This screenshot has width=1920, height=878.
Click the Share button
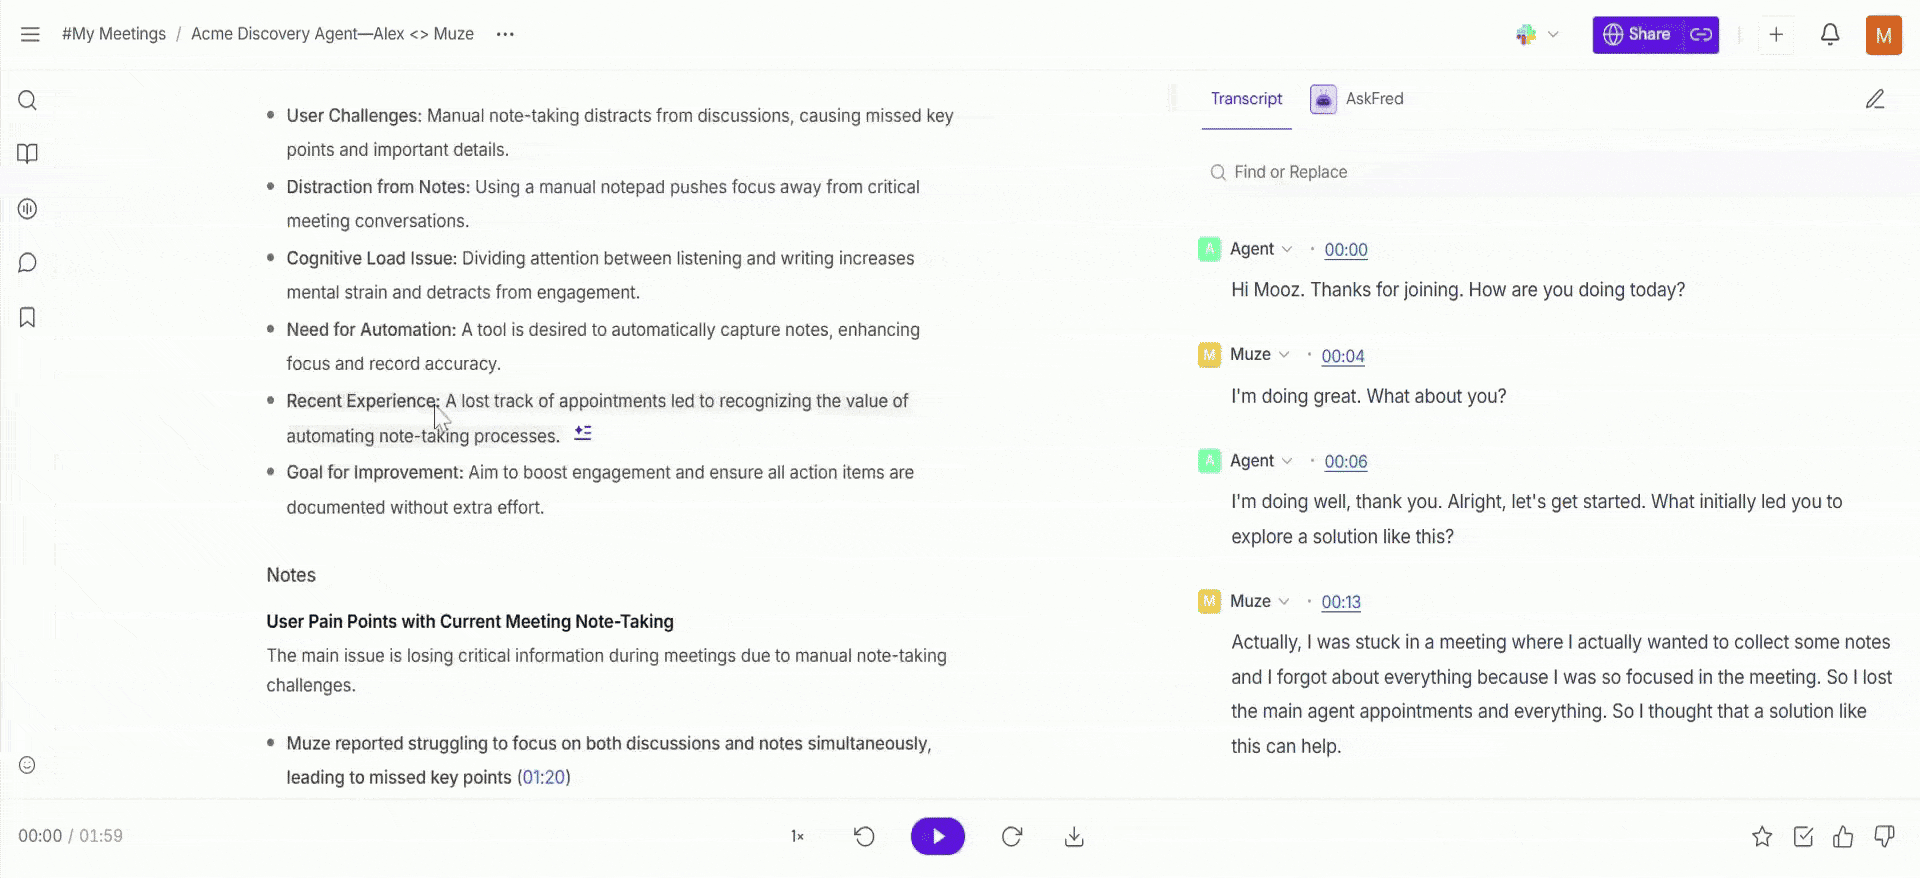1637,34
